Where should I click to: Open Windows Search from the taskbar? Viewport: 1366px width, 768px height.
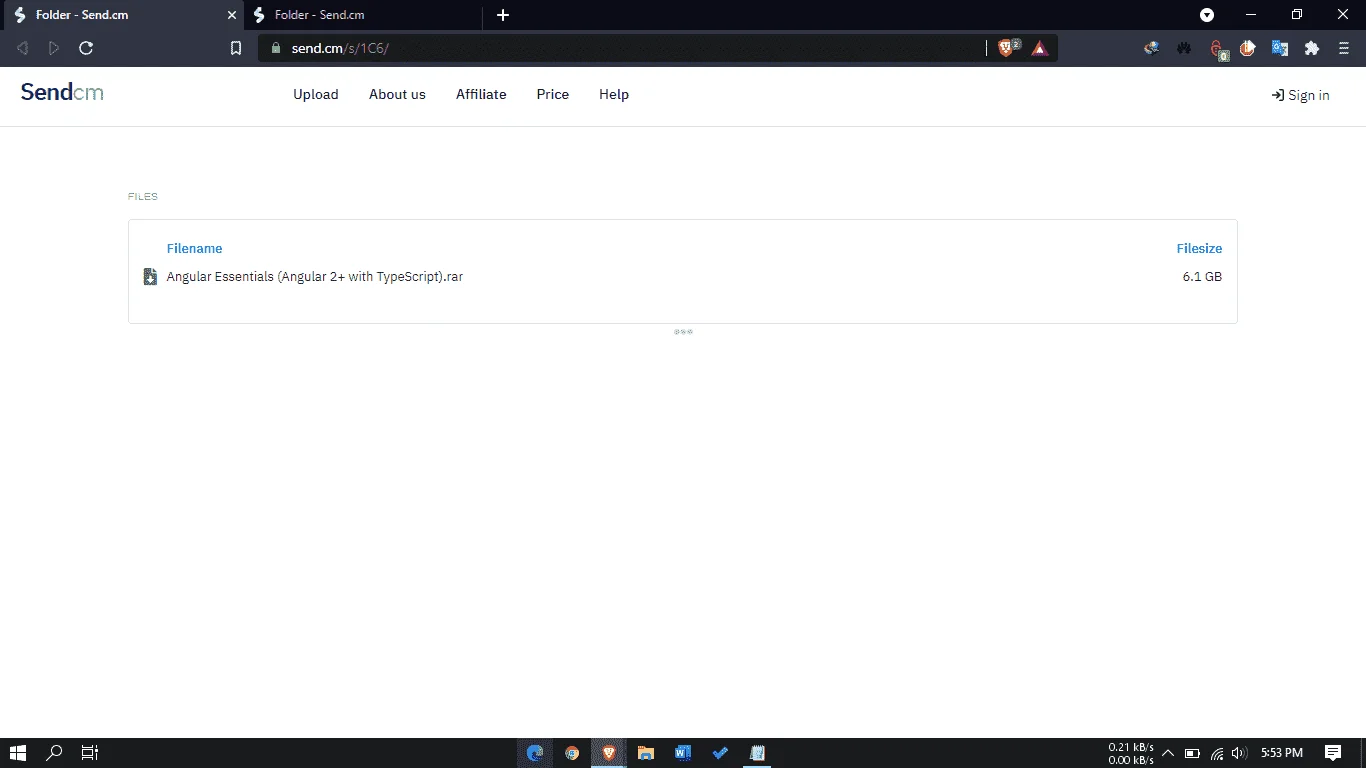click(x=55, y=753)
